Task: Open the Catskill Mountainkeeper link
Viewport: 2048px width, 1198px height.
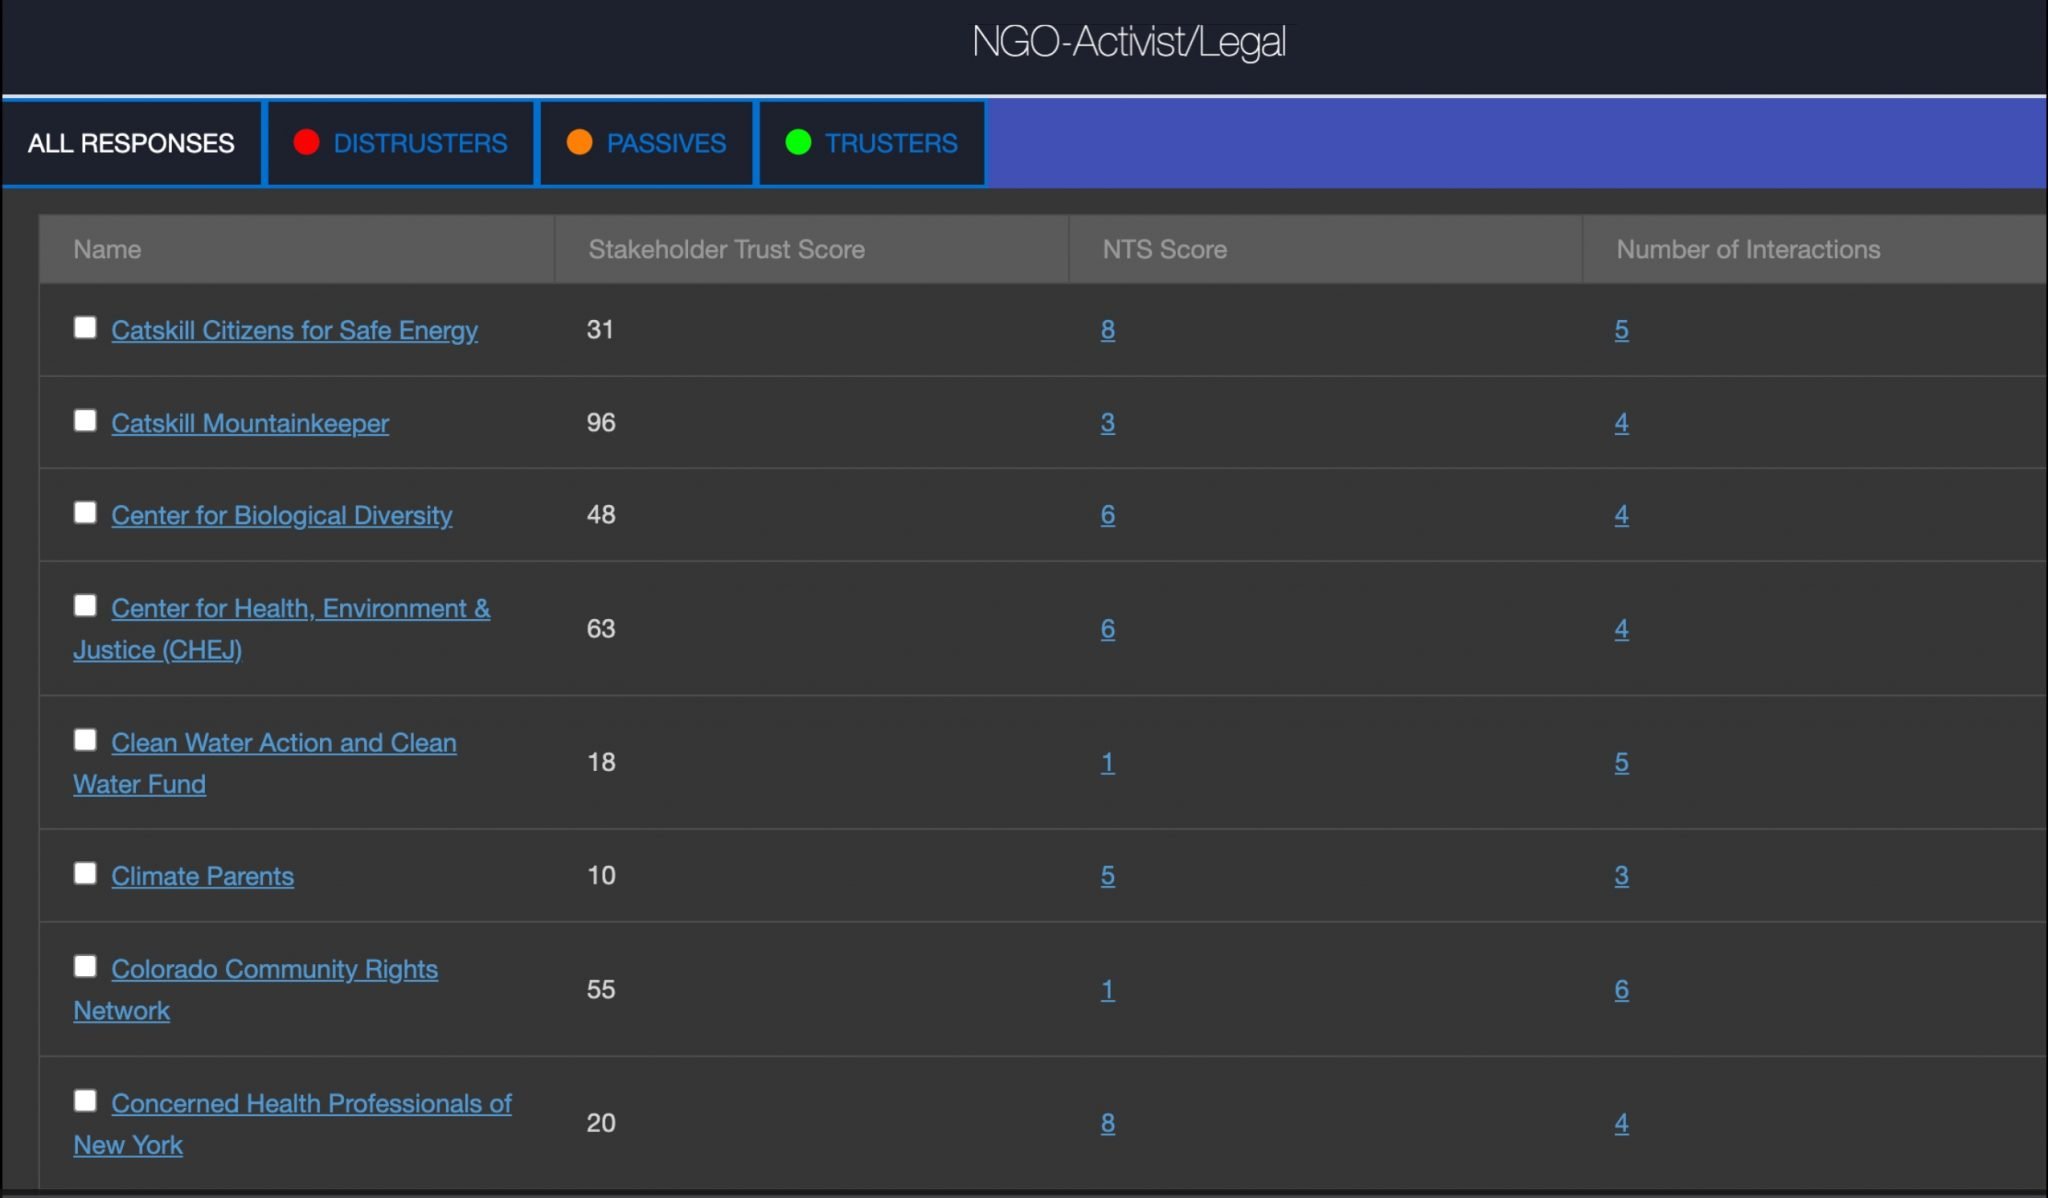Action: 250,423
